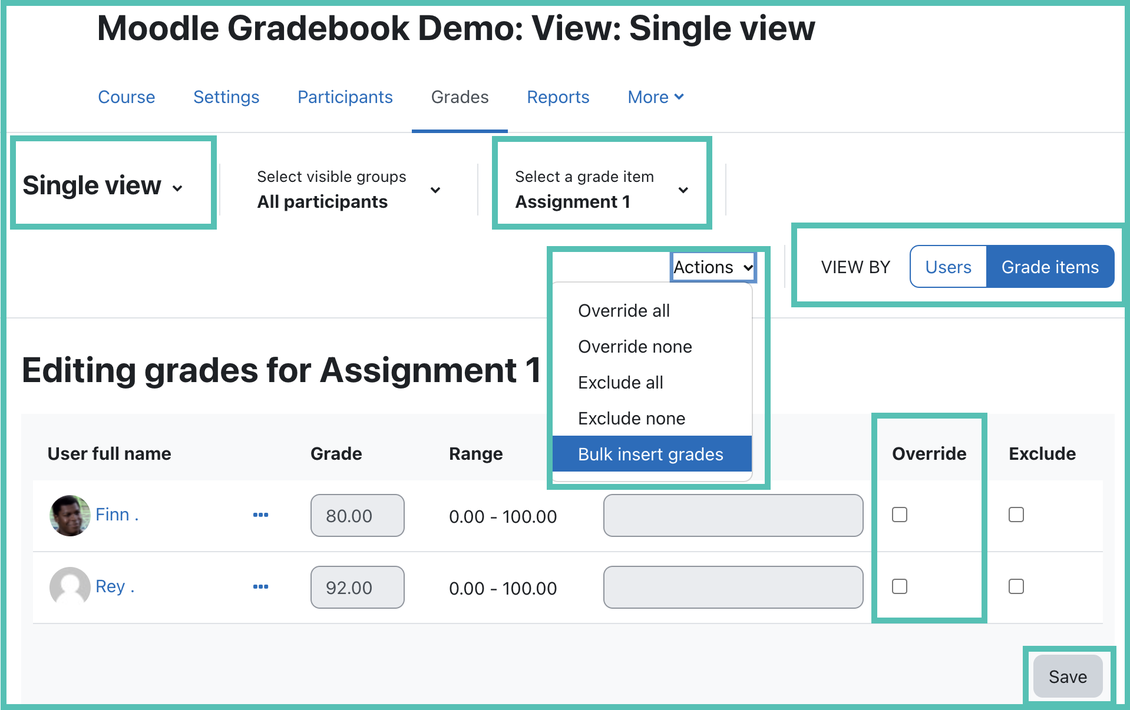Tick the Override checkbox for Finn

coord(899,515)
